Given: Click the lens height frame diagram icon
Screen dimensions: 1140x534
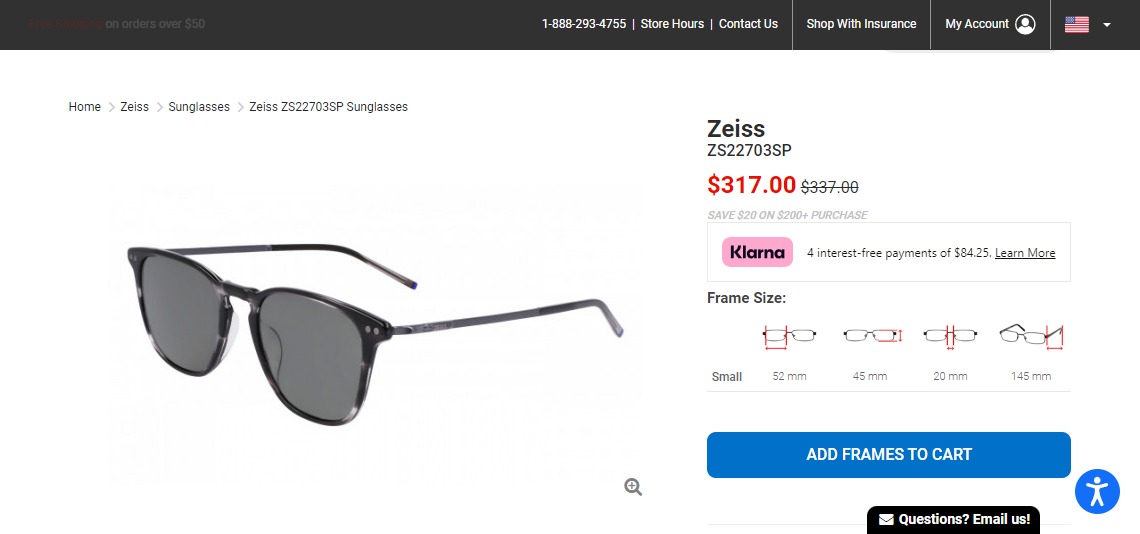Looking at the screenshot, I should (871, 336).
